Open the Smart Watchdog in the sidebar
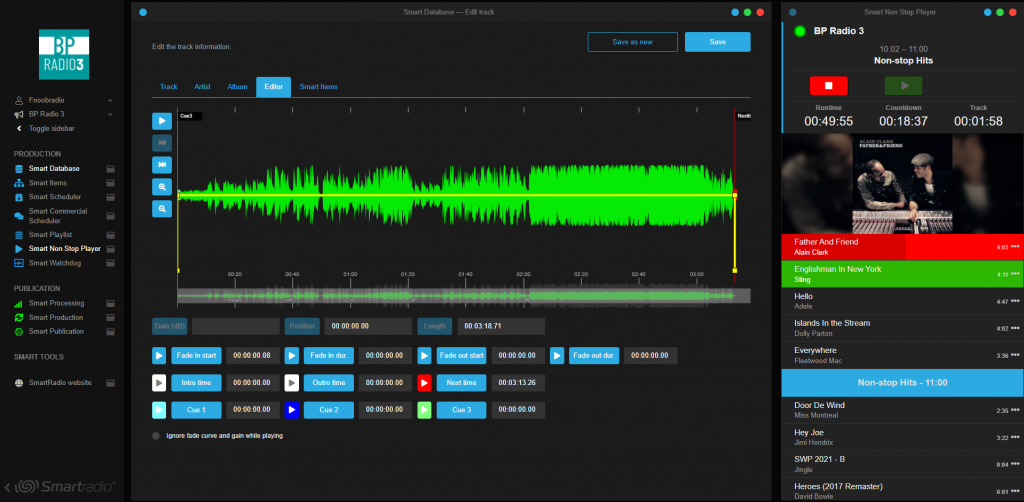Viewport: 1024px width, 502px height. click(x=54, y=263)
